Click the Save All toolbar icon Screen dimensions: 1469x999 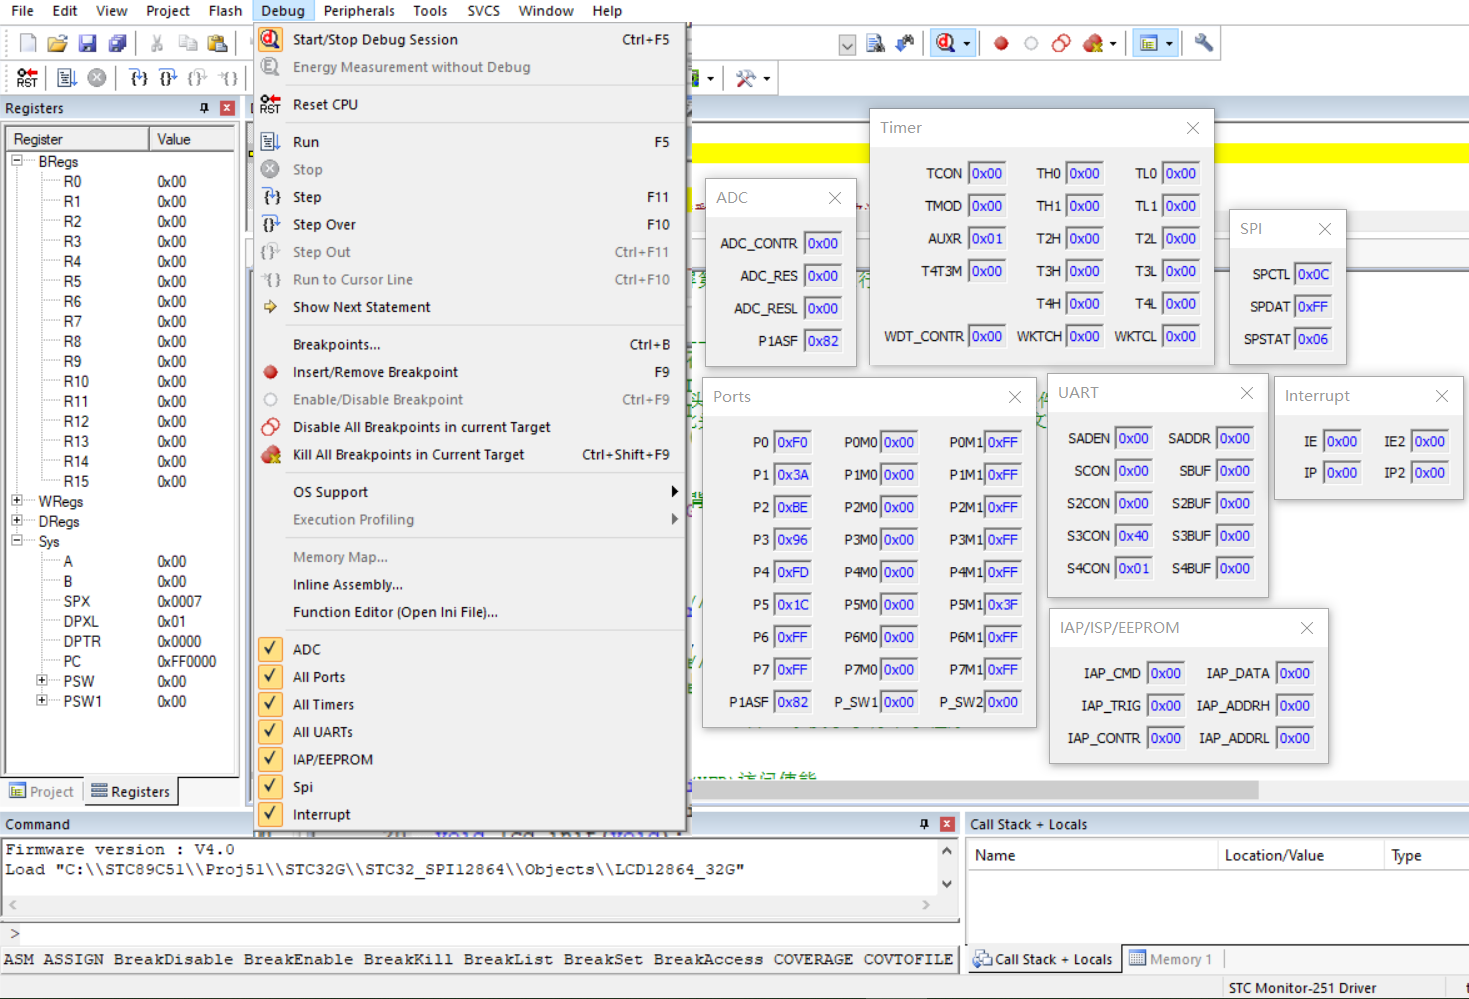[118, 43]
